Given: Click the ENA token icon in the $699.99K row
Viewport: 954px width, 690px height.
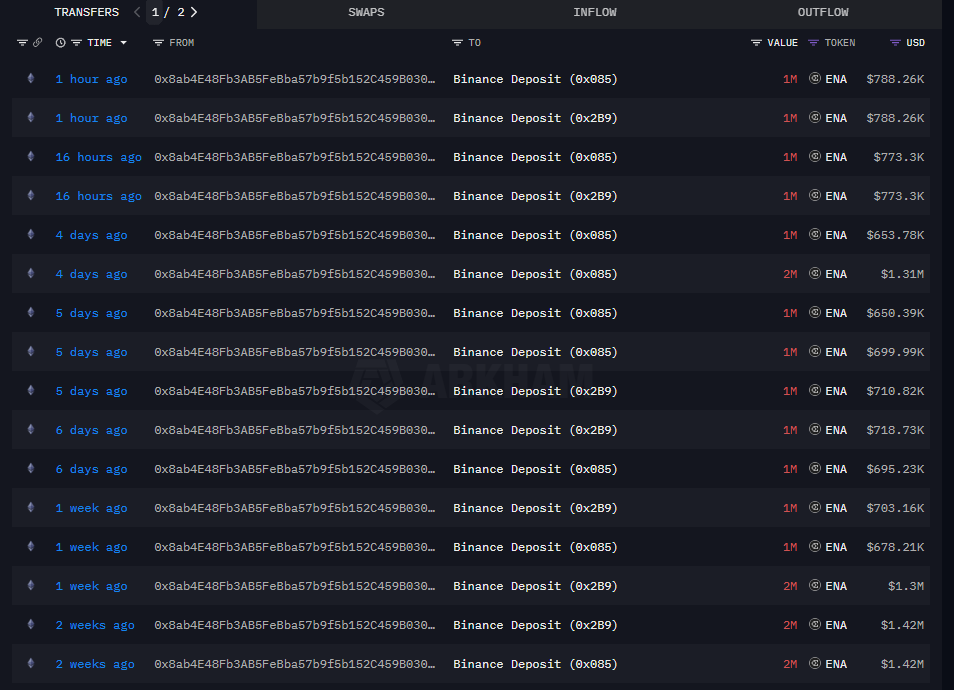Looking at the screenshot, I should pos(815,351).
